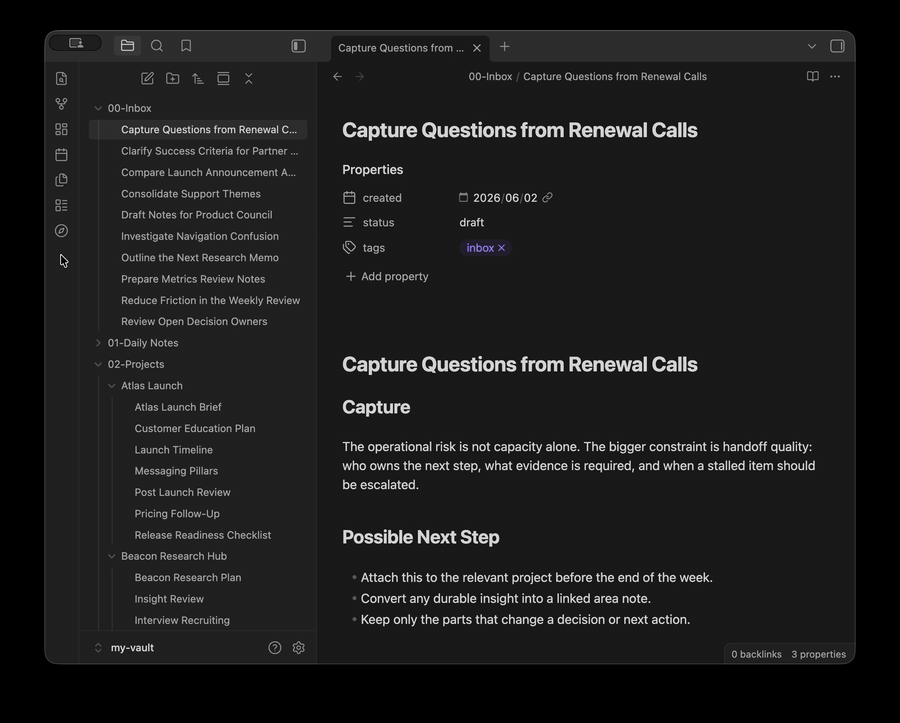Click 00-Inbox in the breadcrumb
This screenshot has width=900, height=723.
click(x=490, y=76)
